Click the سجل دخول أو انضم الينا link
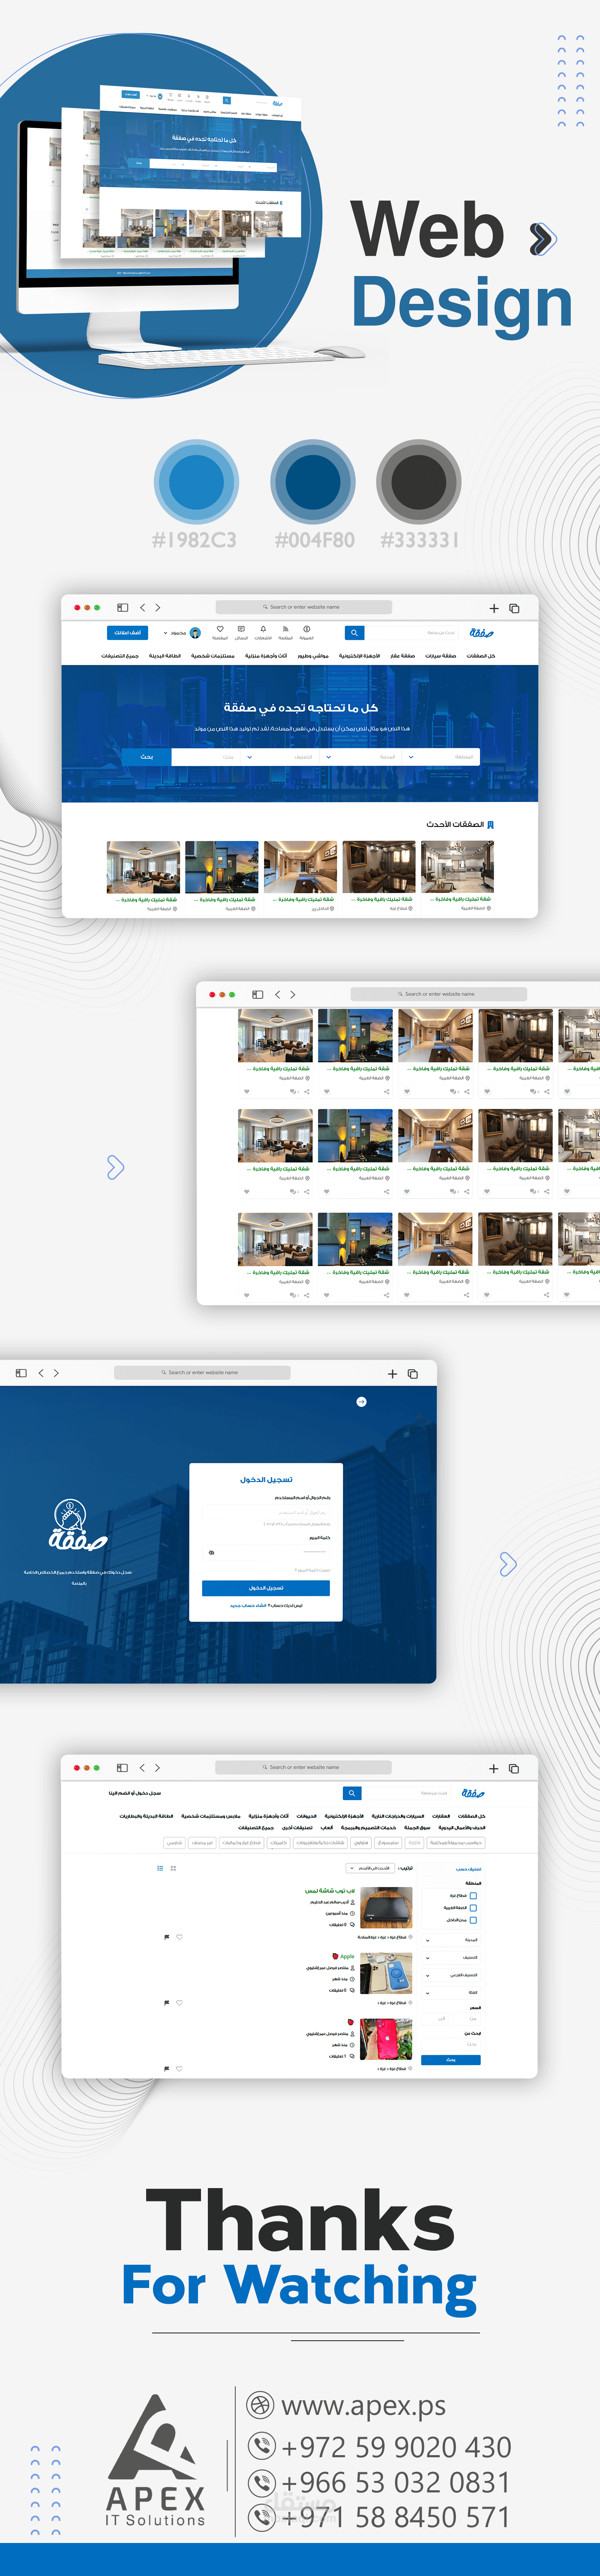This screenshot has height=2576, width=600. 135,1793
